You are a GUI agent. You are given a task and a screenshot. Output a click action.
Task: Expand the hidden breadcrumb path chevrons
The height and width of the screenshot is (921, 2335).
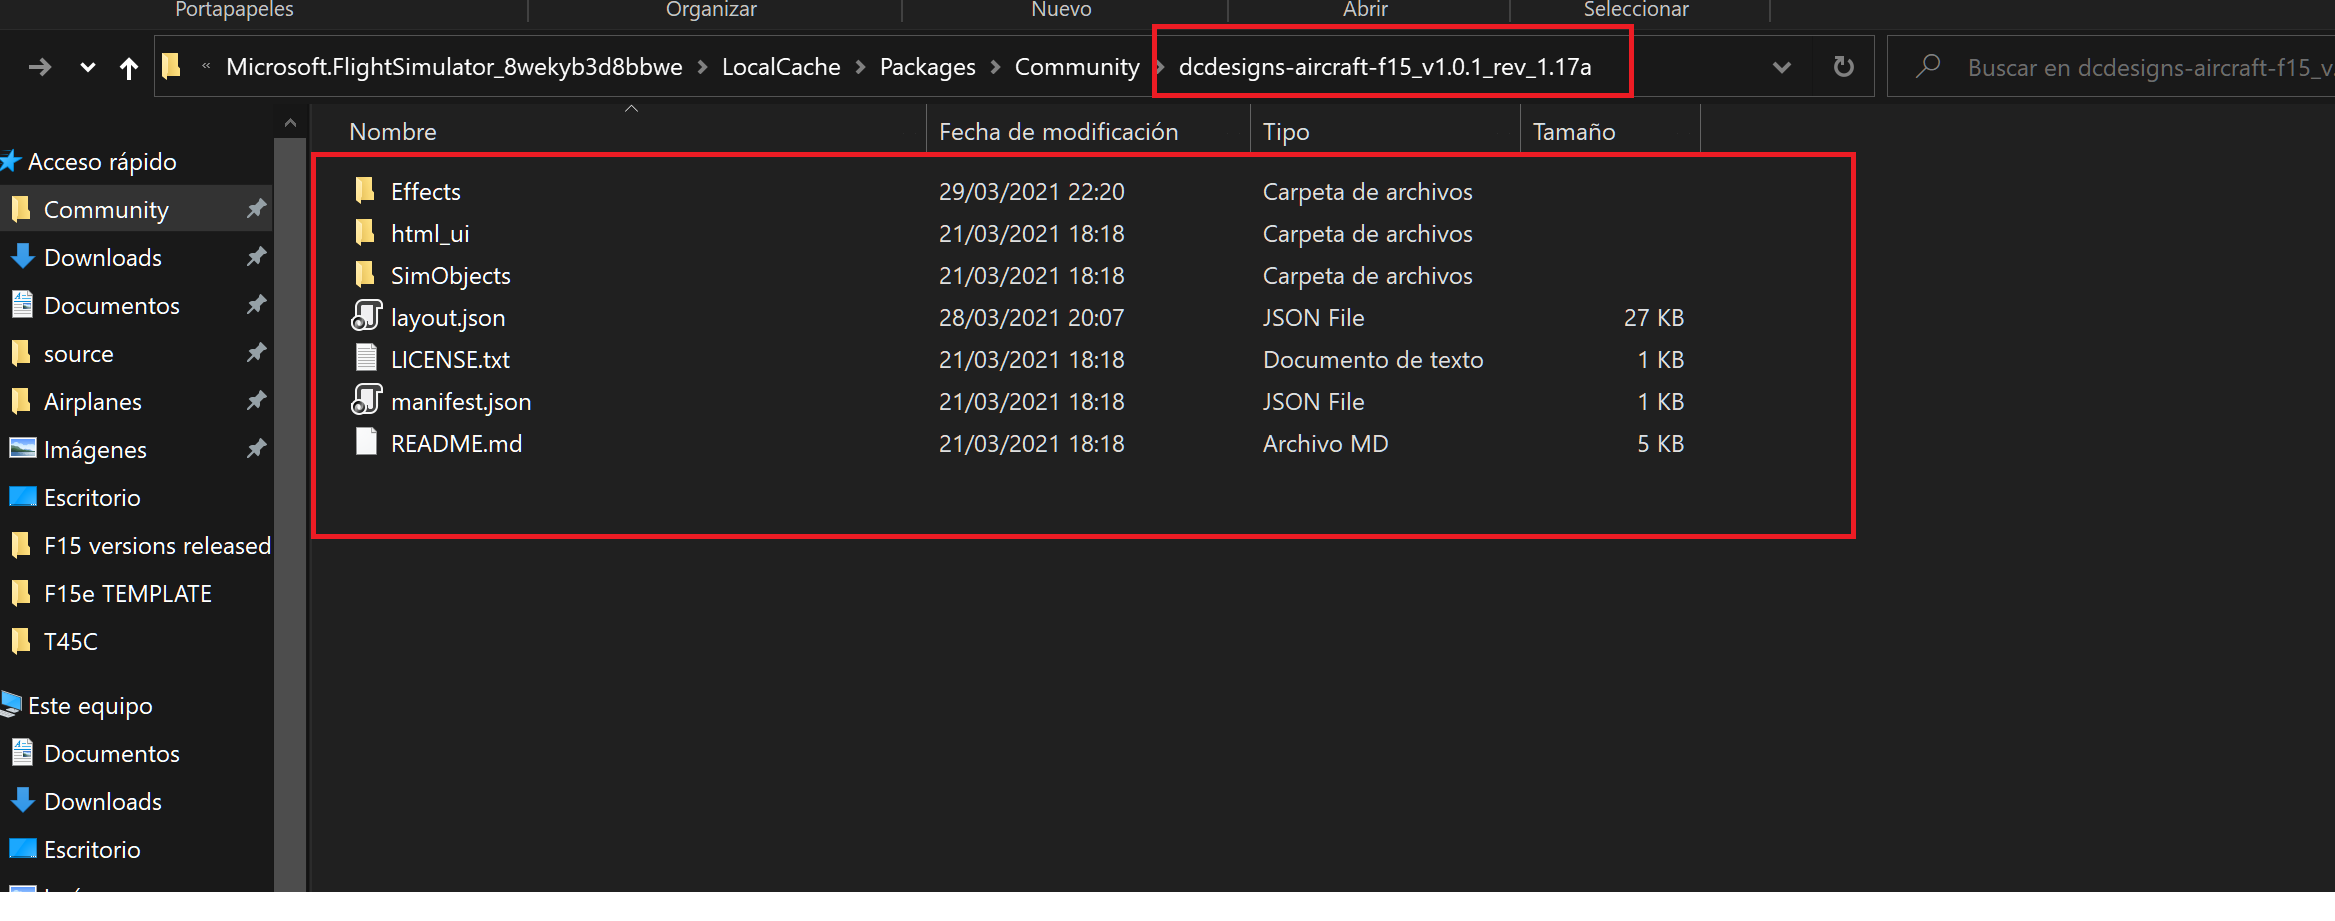point(206,67)
